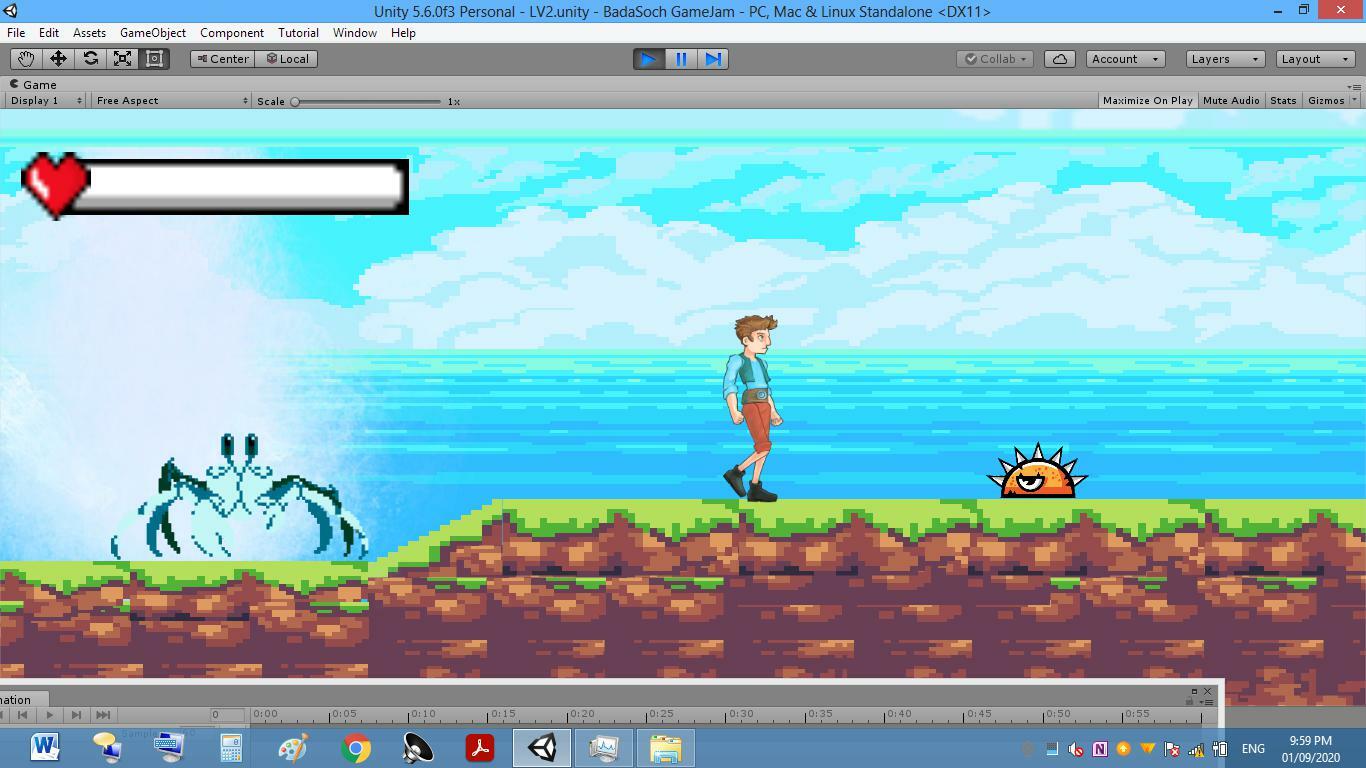
Task: Expand the Layers dropdown
Action: pyautogui.click(x=1225, y=59)
